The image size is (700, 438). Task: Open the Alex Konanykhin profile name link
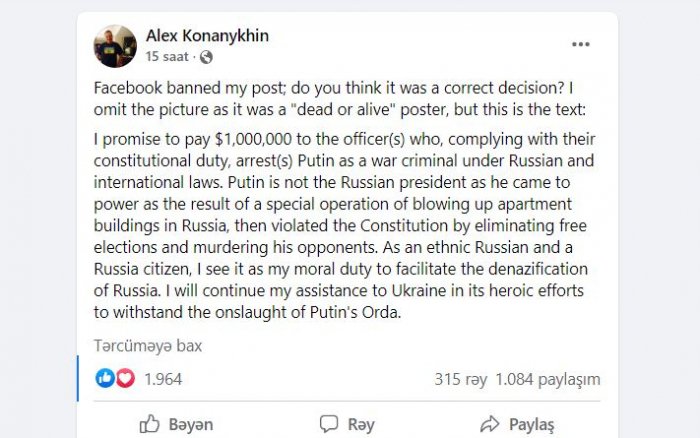208,35
